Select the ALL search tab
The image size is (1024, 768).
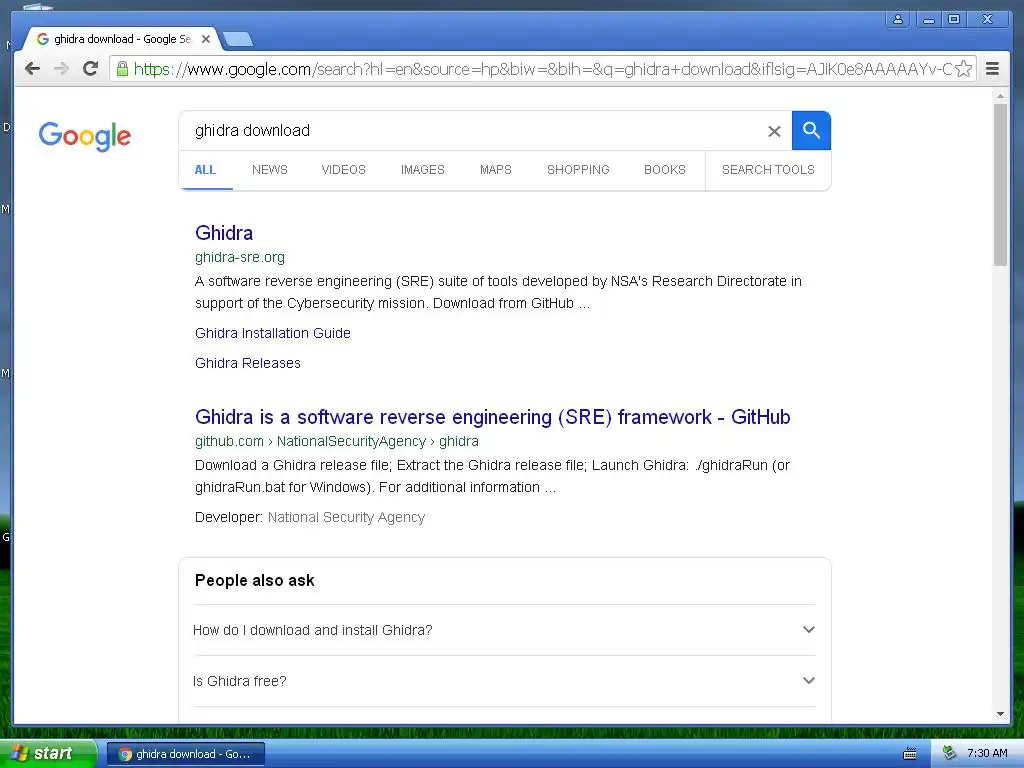(205, 170)
